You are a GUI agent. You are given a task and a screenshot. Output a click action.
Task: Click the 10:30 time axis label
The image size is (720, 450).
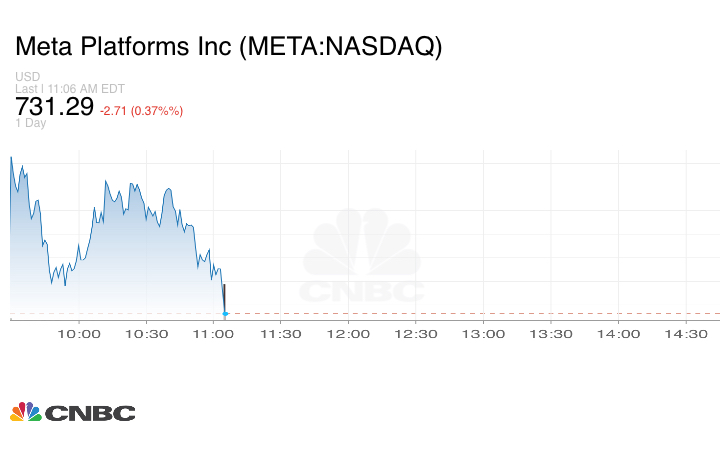pos(148,334)
